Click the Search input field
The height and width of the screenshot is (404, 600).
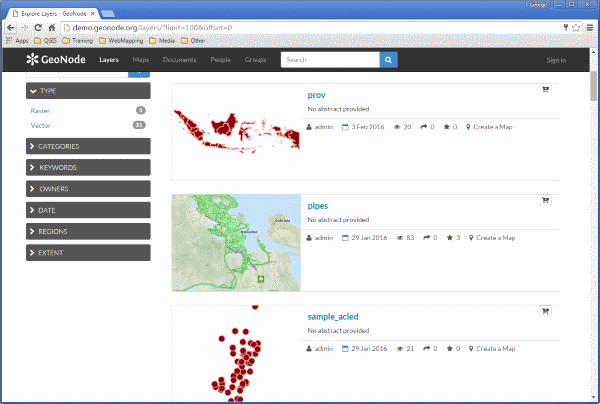[x=330, y=60]
